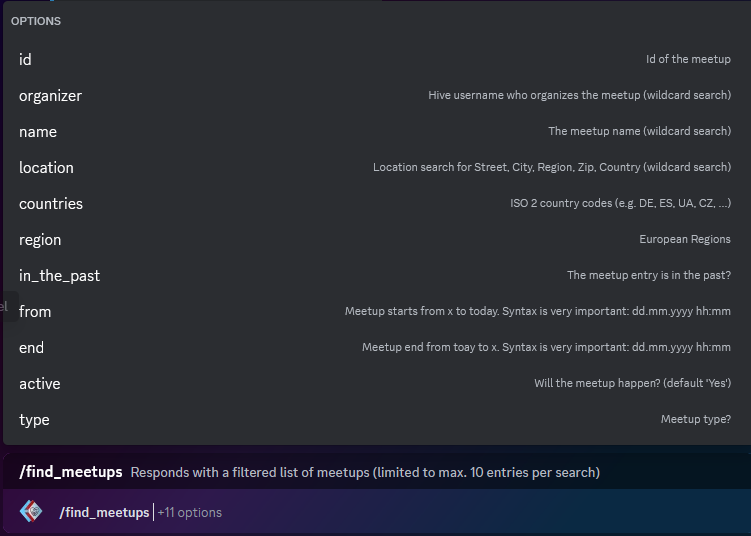751x536 pixels.
Task: Click the +11 options hint
Action: (190, 513)
